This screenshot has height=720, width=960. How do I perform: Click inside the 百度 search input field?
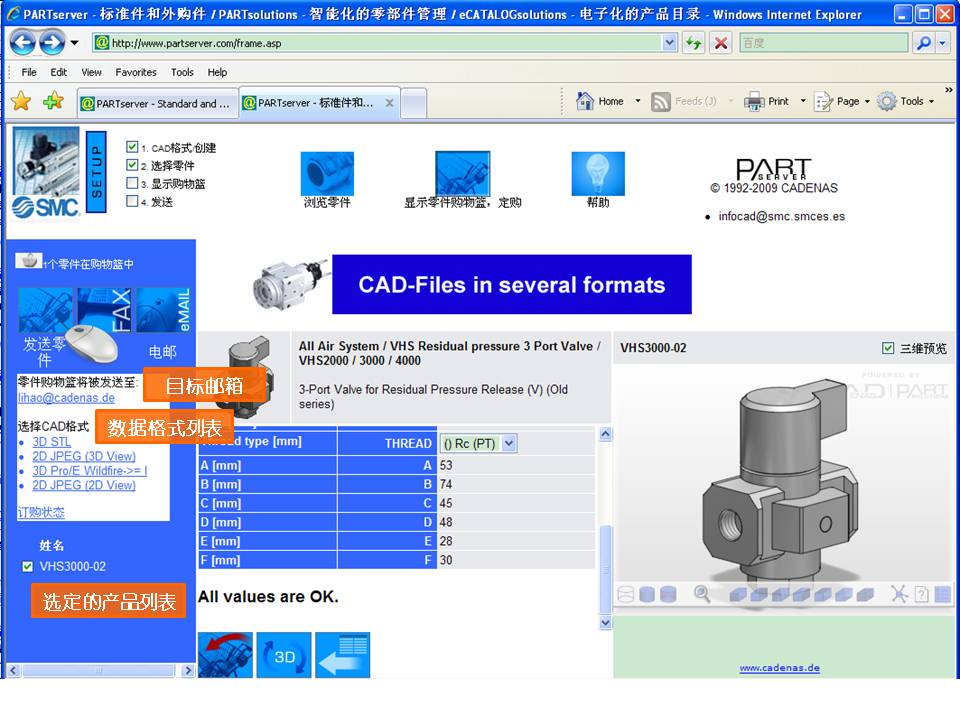pyautogui.click(x=823, y=43)
